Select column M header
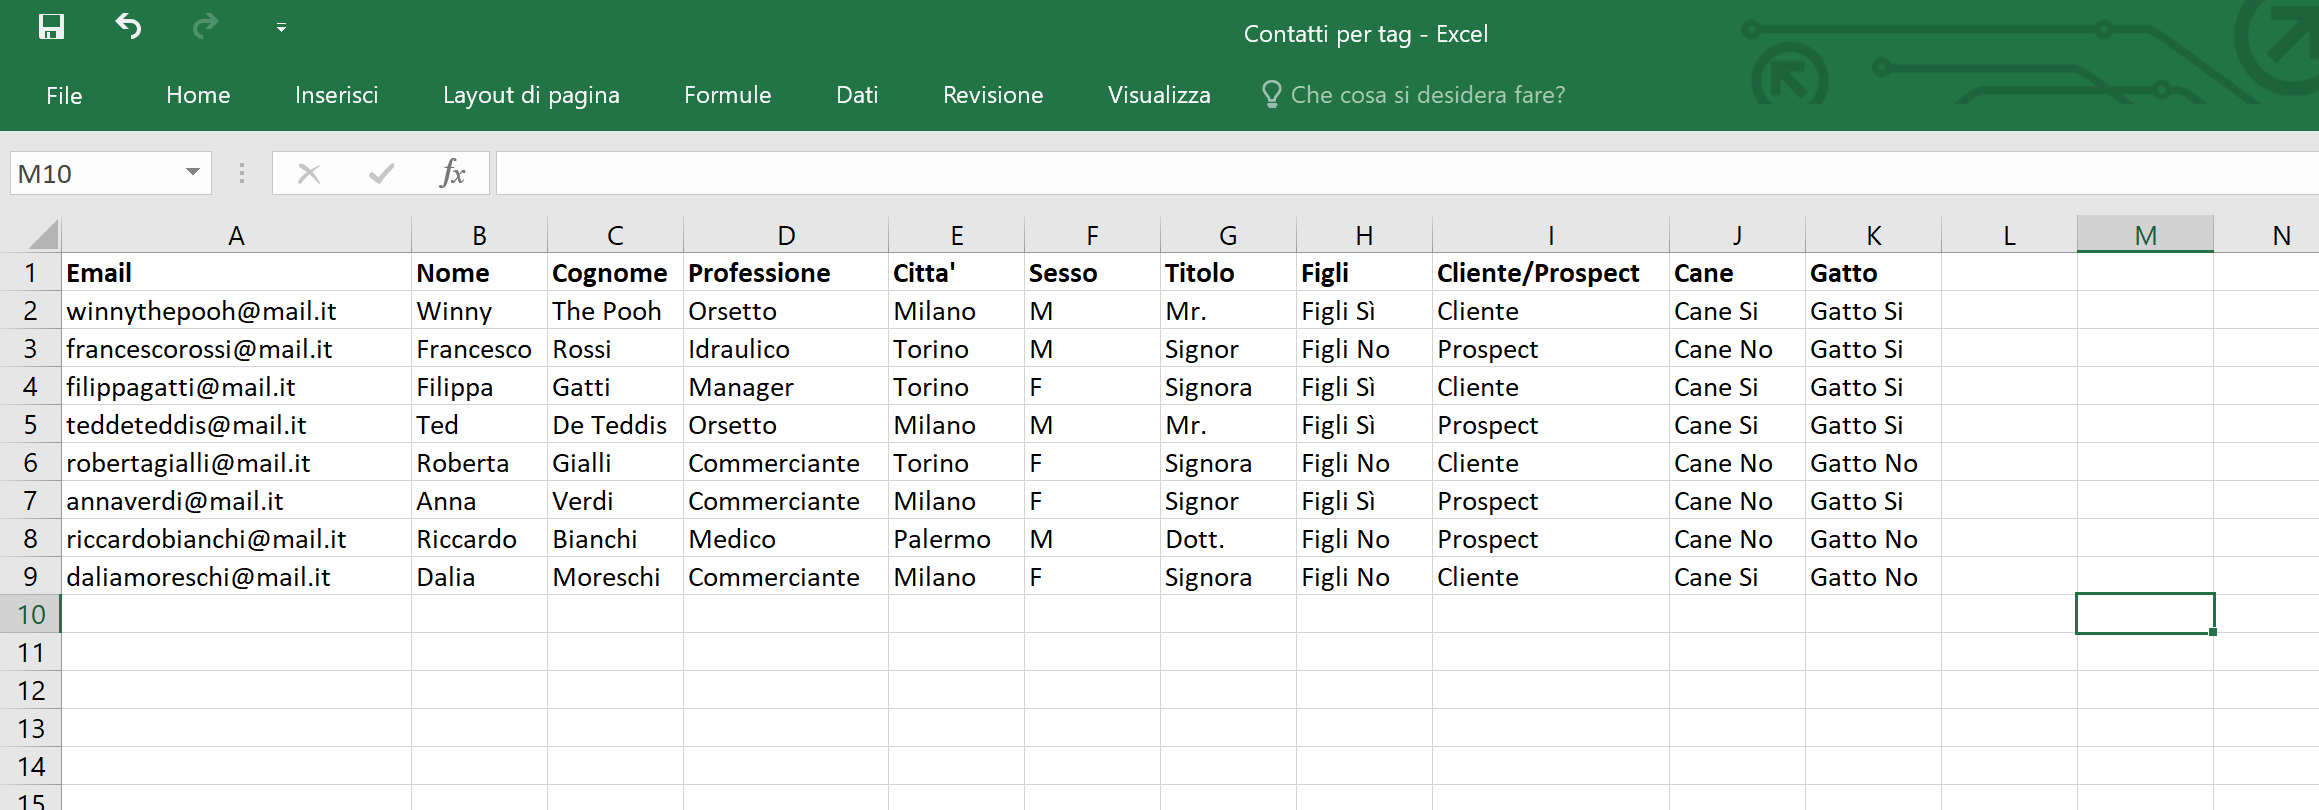2319x810 pixels. coord(2145,235)
